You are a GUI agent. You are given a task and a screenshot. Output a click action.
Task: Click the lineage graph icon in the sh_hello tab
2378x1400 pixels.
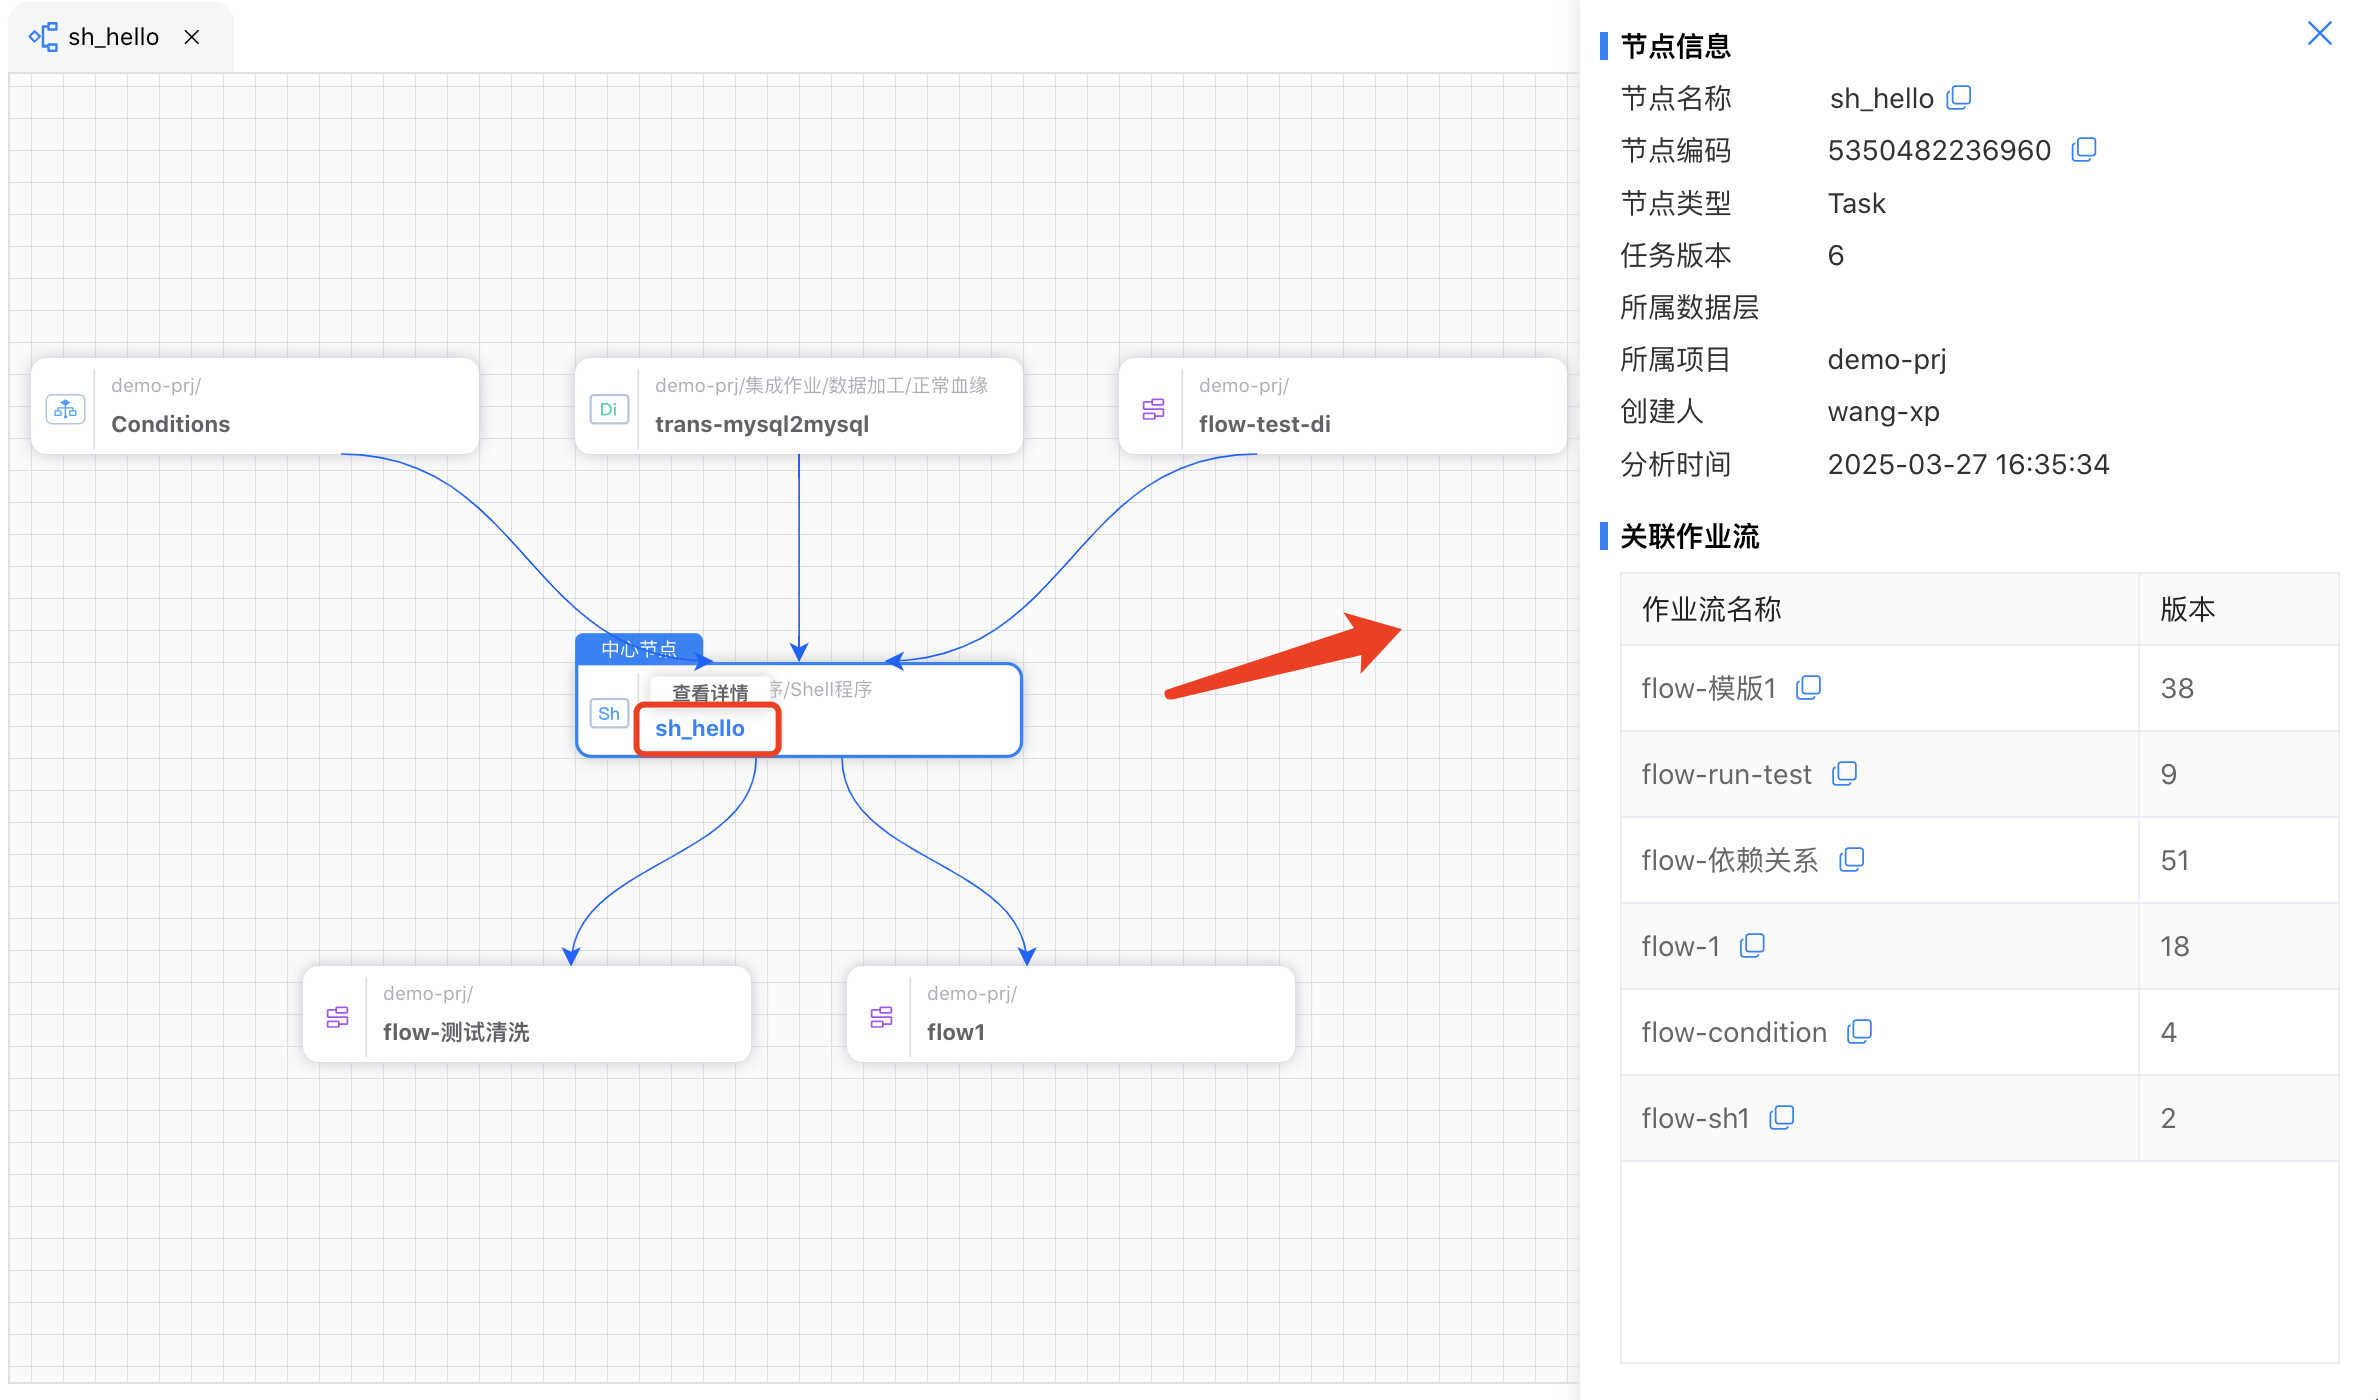(x=42, y=36)
